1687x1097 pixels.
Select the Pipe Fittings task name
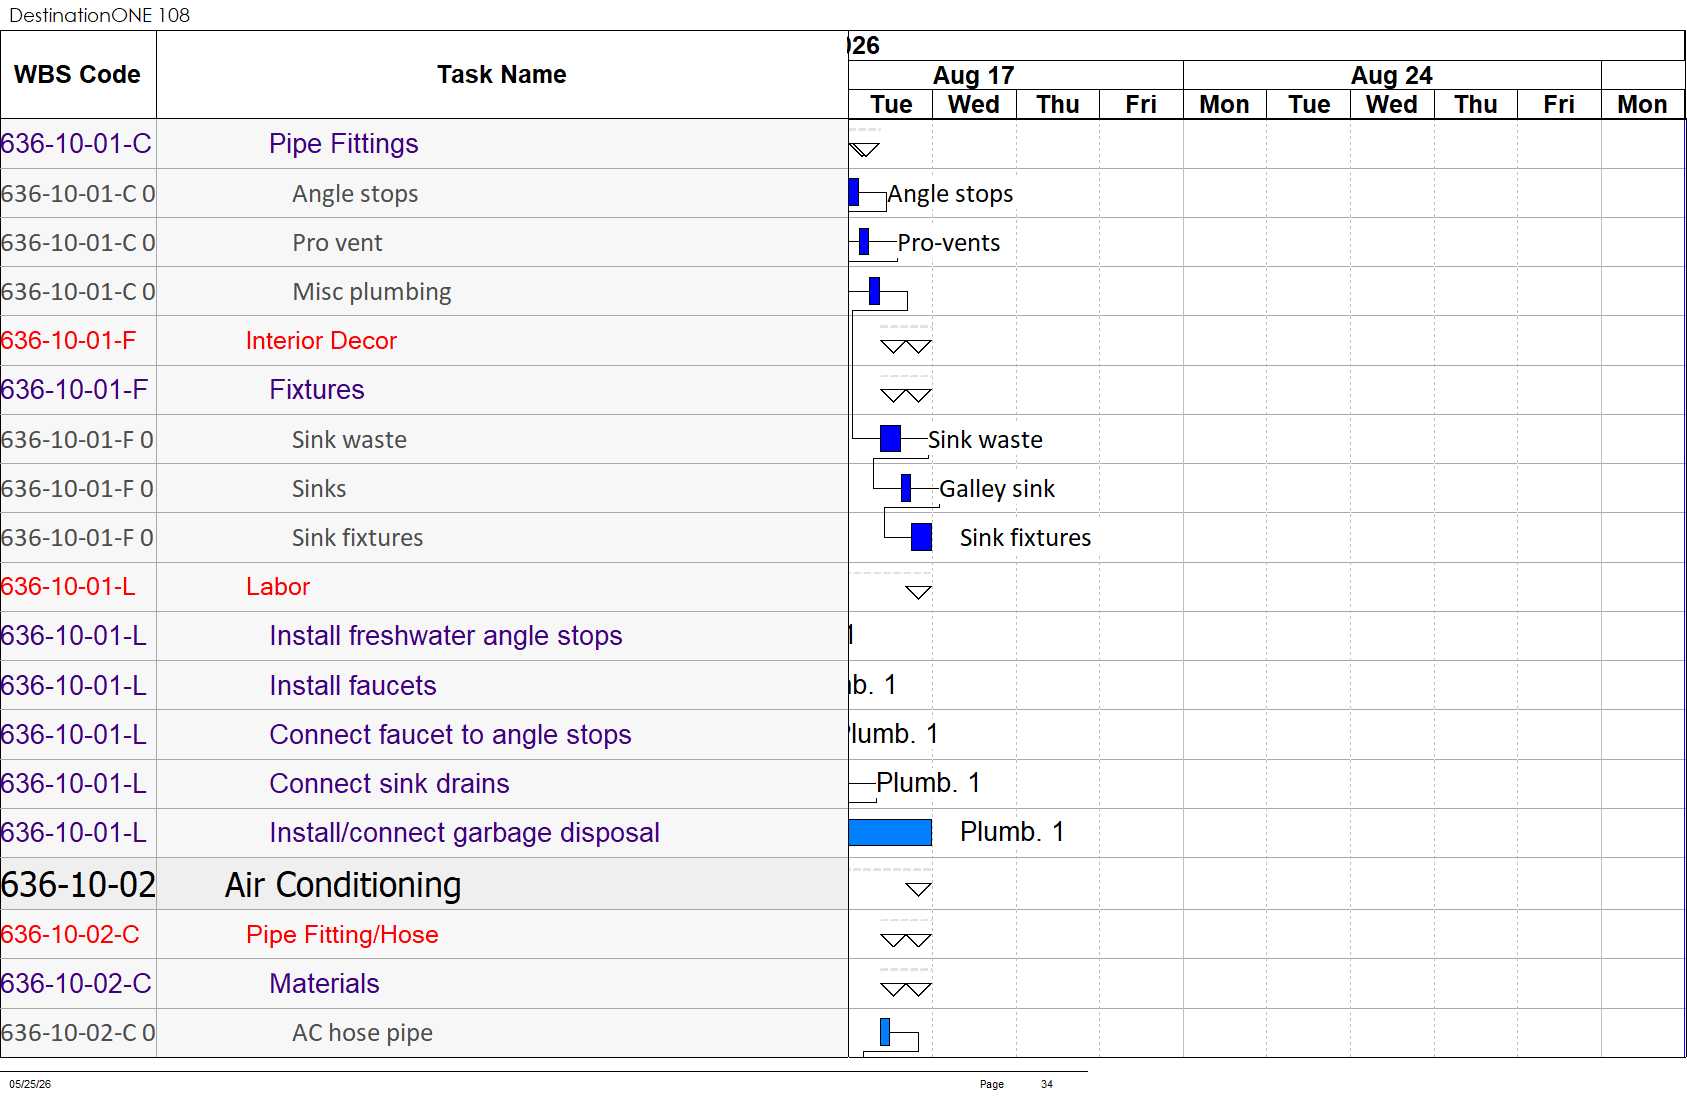pos(343,144)
